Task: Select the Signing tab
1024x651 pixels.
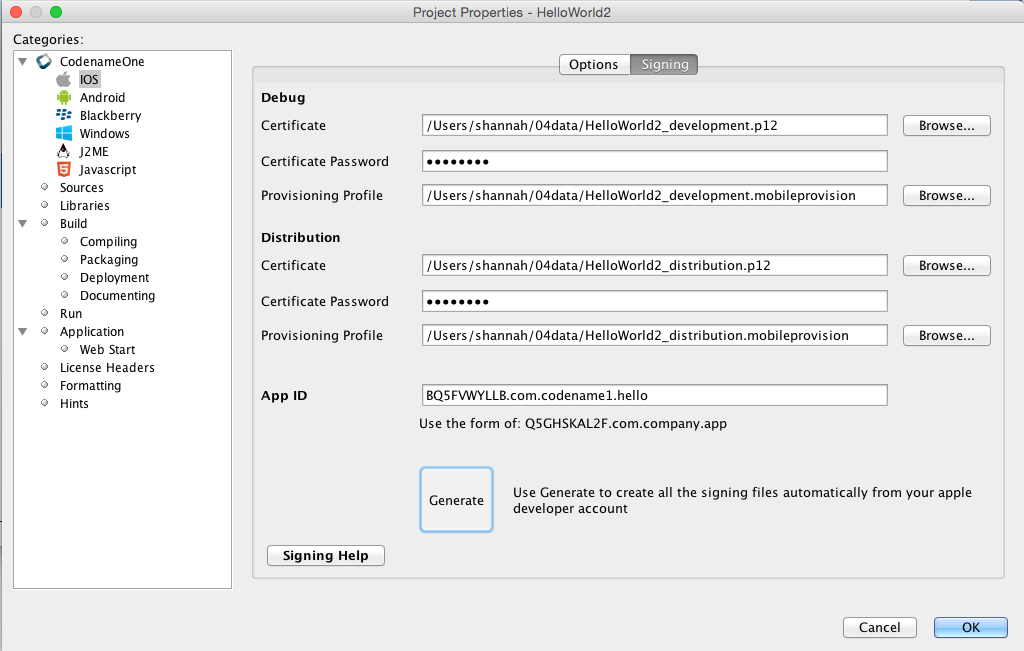Action: click(664, 65)
